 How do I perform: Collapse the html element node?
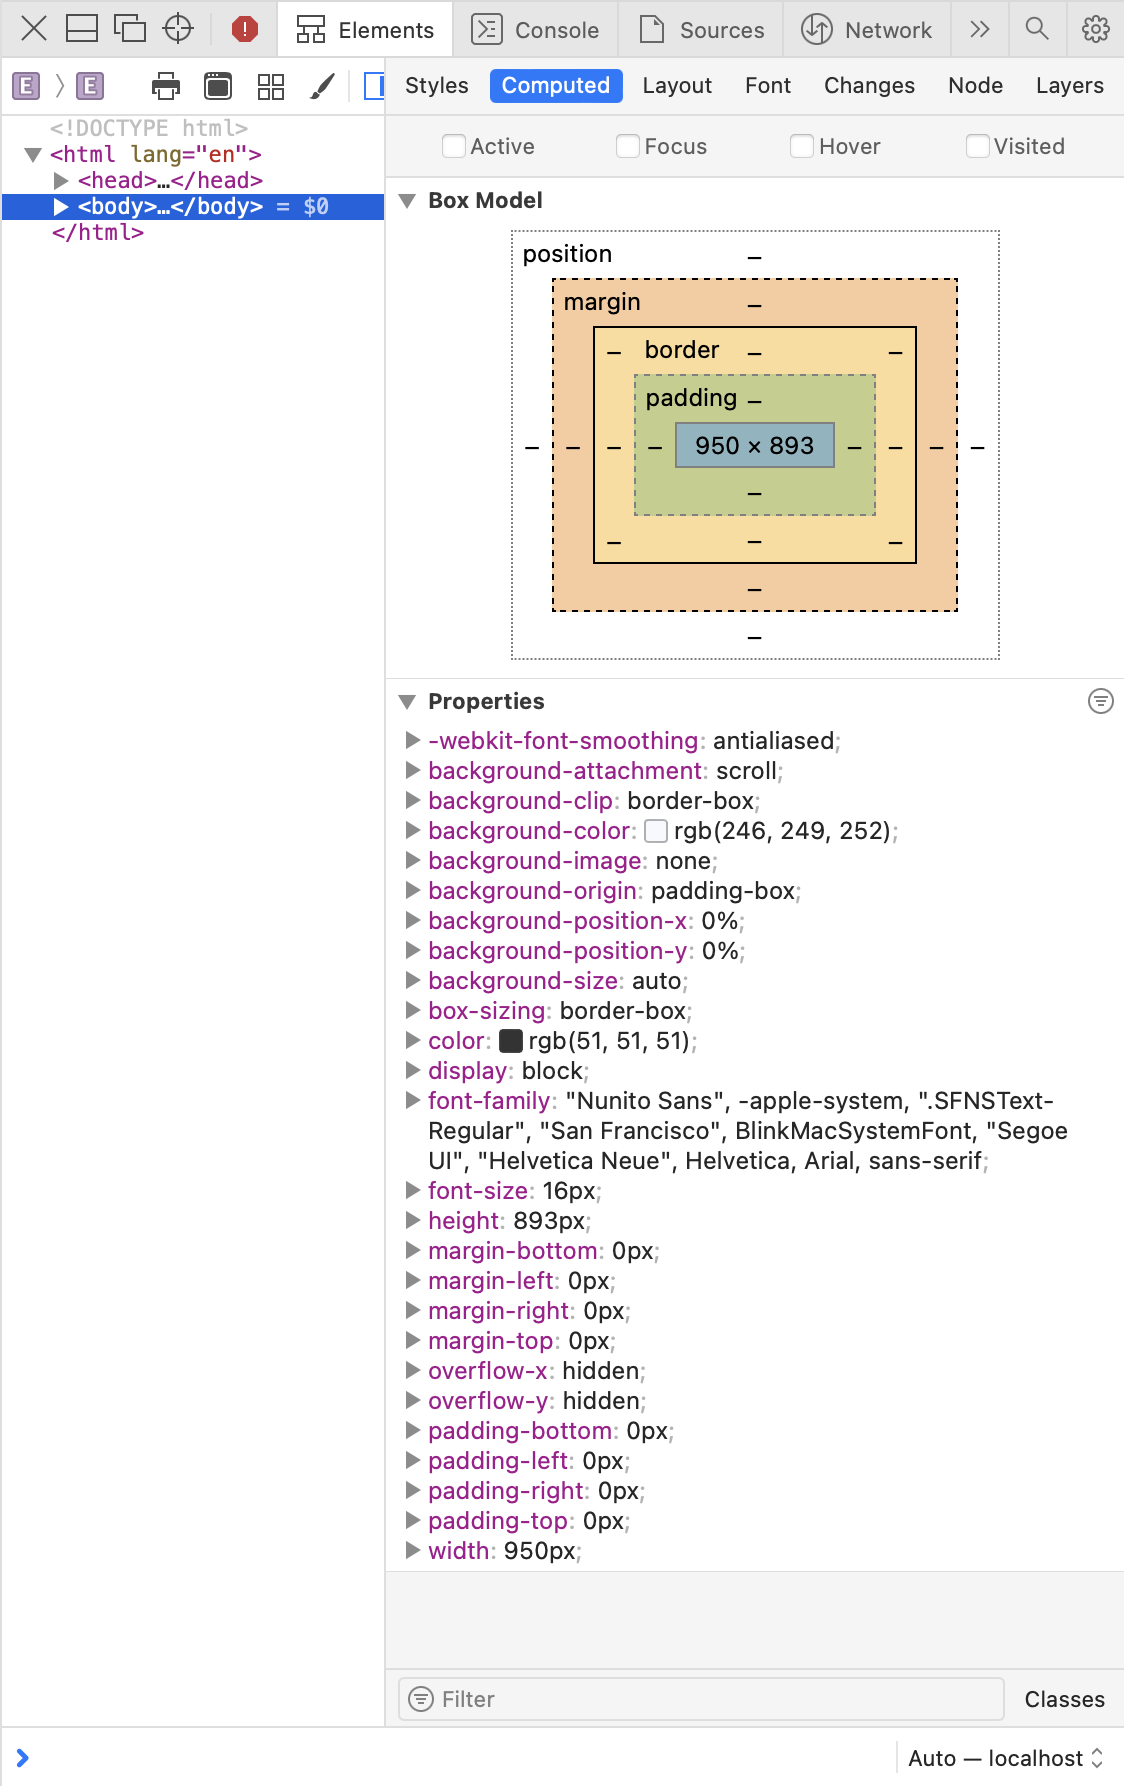[x=33, y=155]
